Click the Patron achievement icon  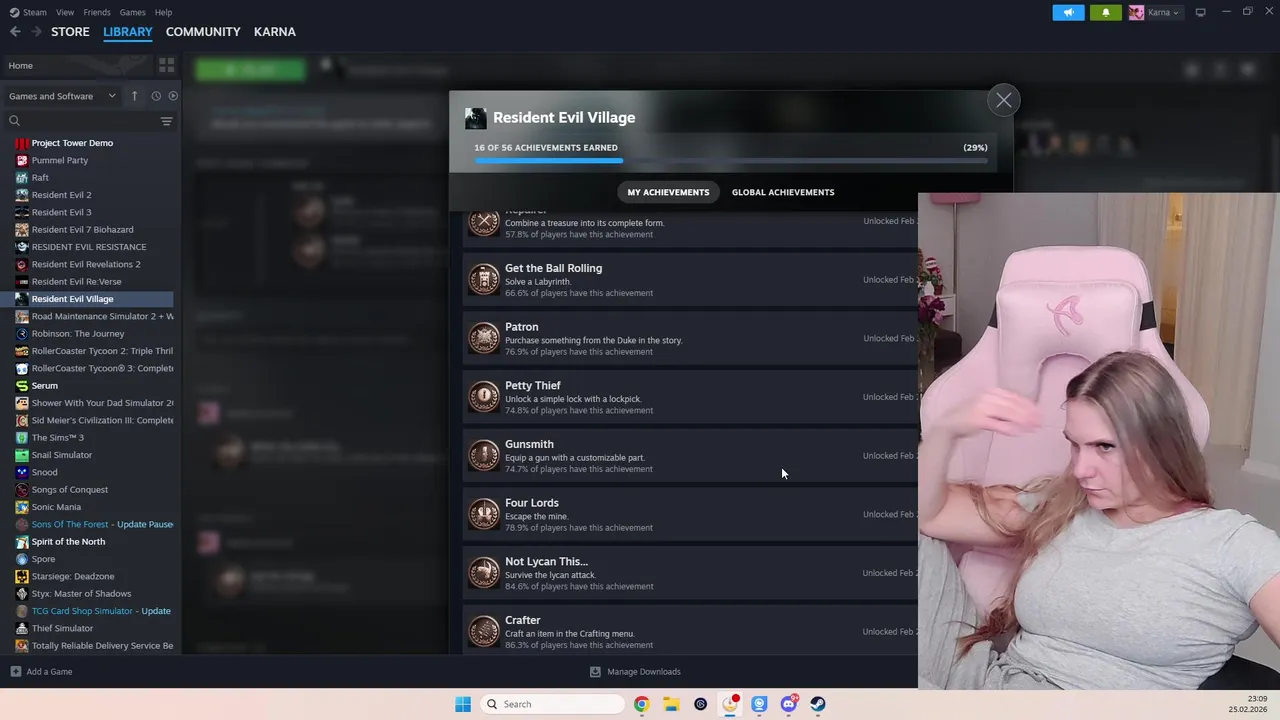pyautogui.click(x=484, y=338)
